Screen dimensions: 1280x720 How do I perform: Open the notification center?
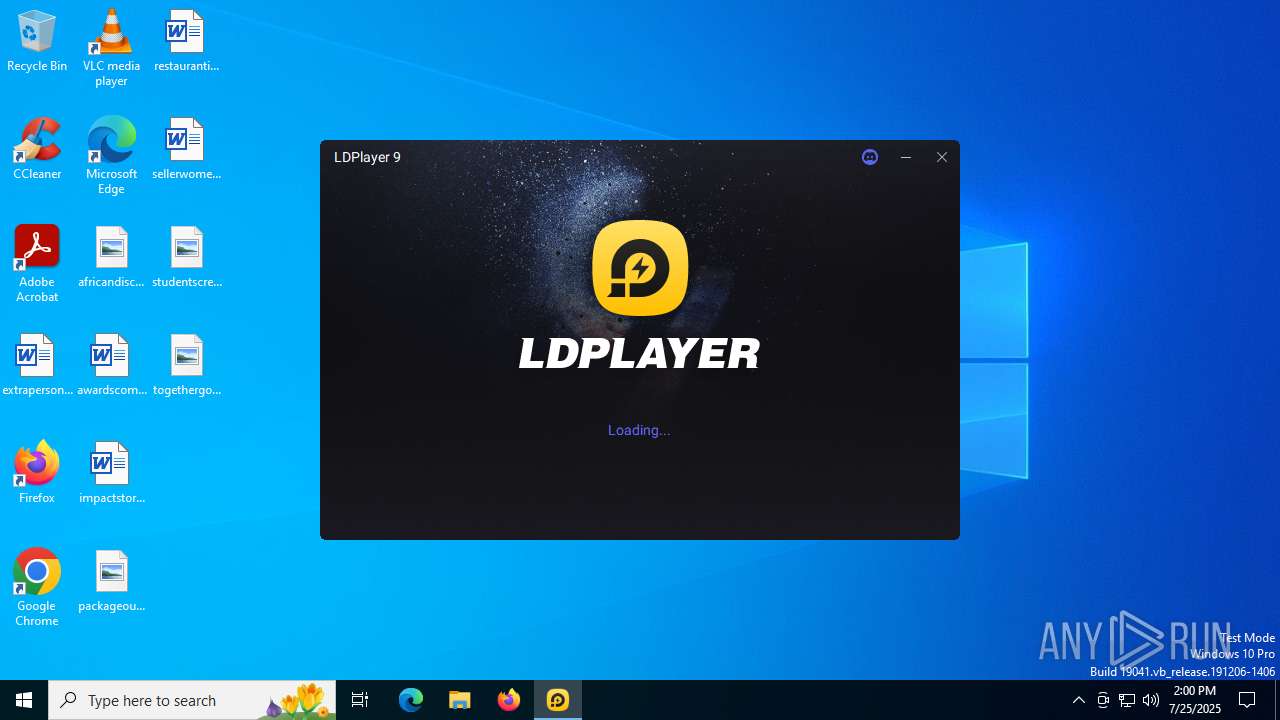(x=1247, y=700)
